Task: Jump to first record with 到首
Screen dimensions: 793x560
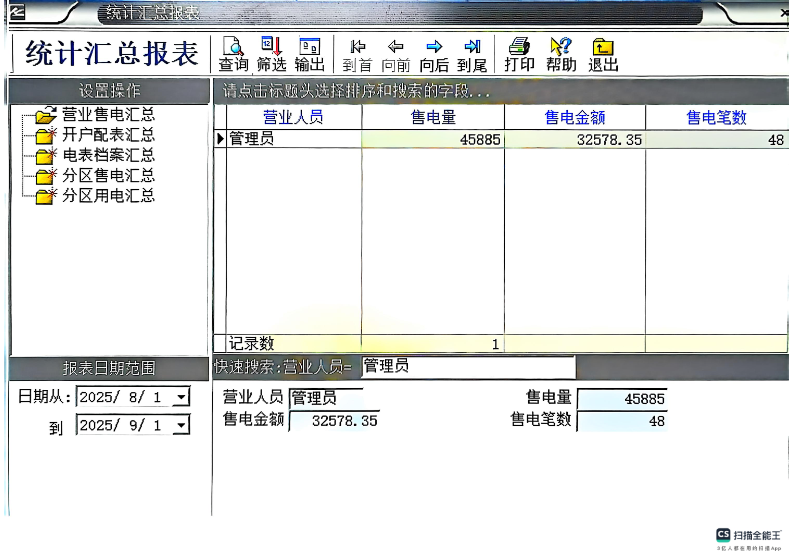Action: tap(357, 53)
